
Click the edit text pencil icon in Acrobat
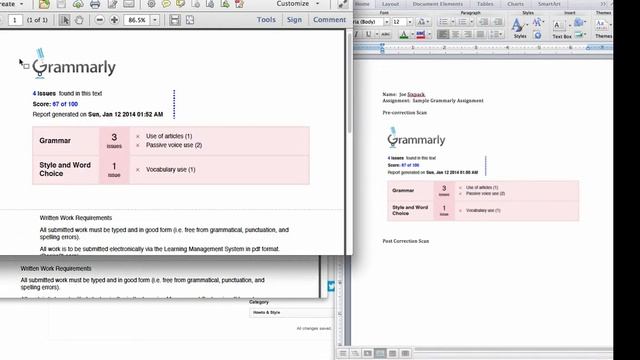pyautogui.click(x=112, y=4)
